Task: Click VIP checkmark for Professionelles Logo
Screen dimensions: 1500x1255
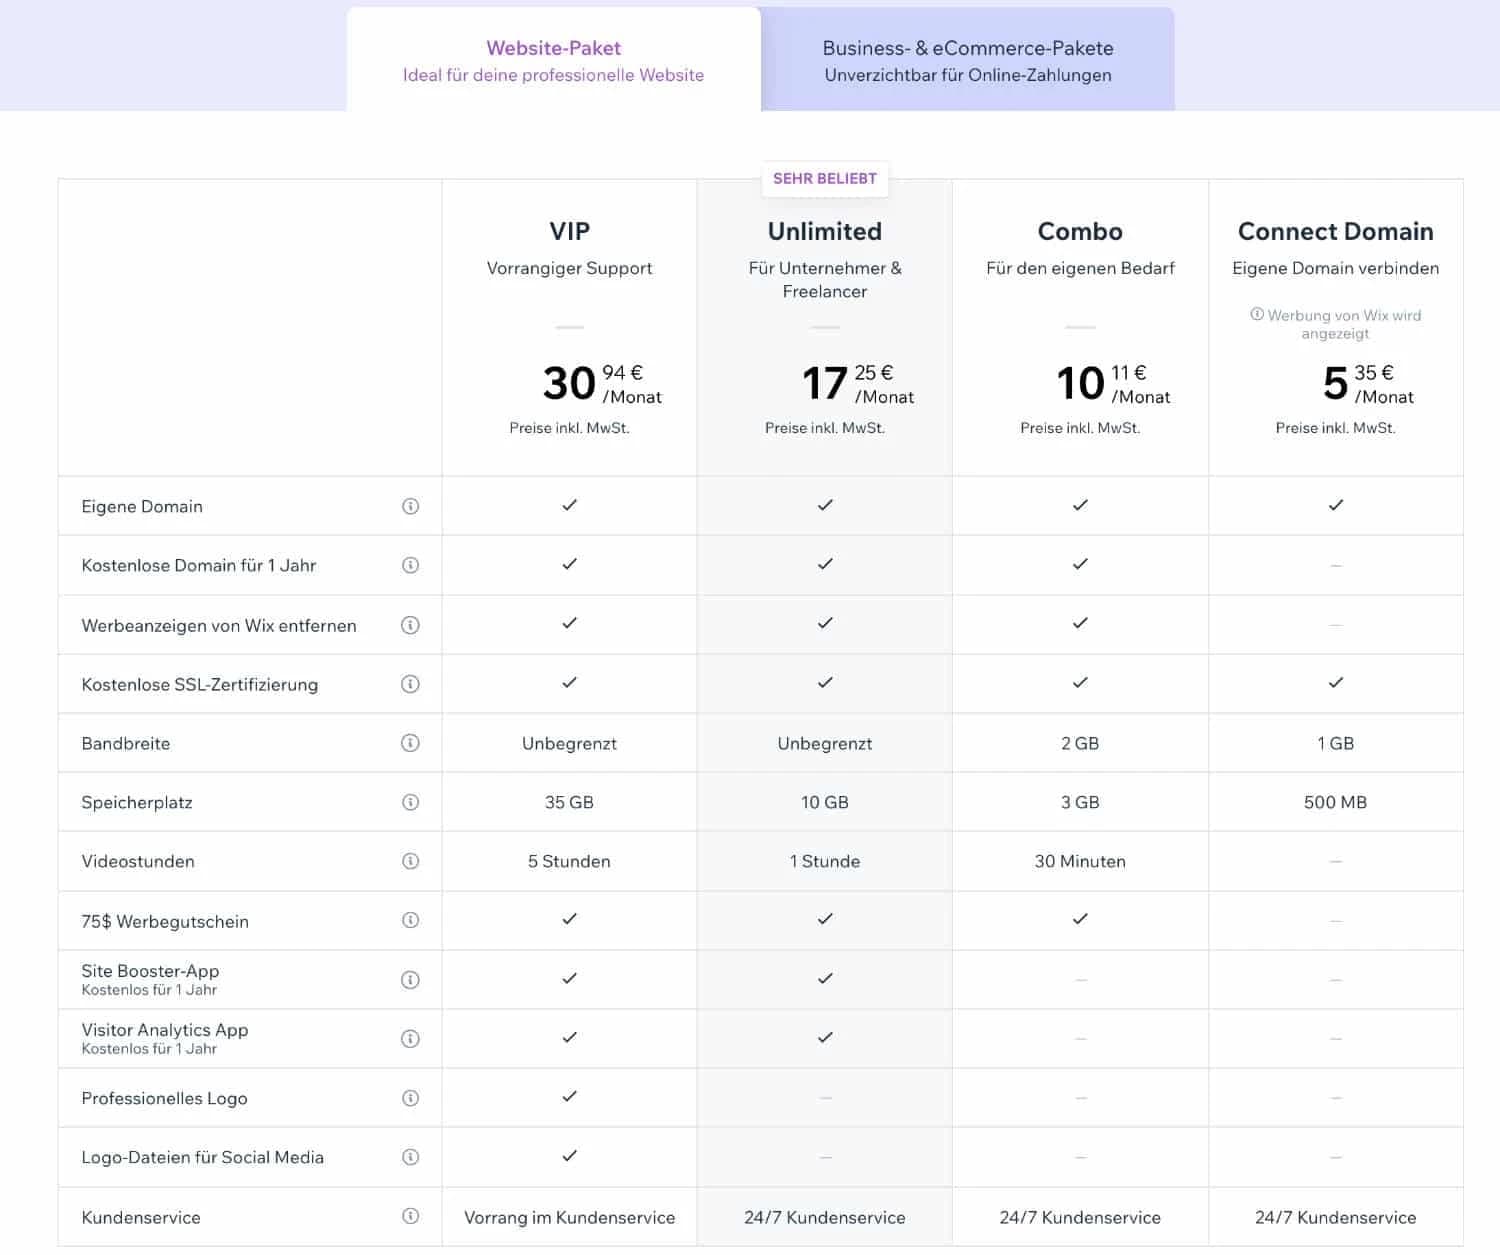Action: [569, 1097]
